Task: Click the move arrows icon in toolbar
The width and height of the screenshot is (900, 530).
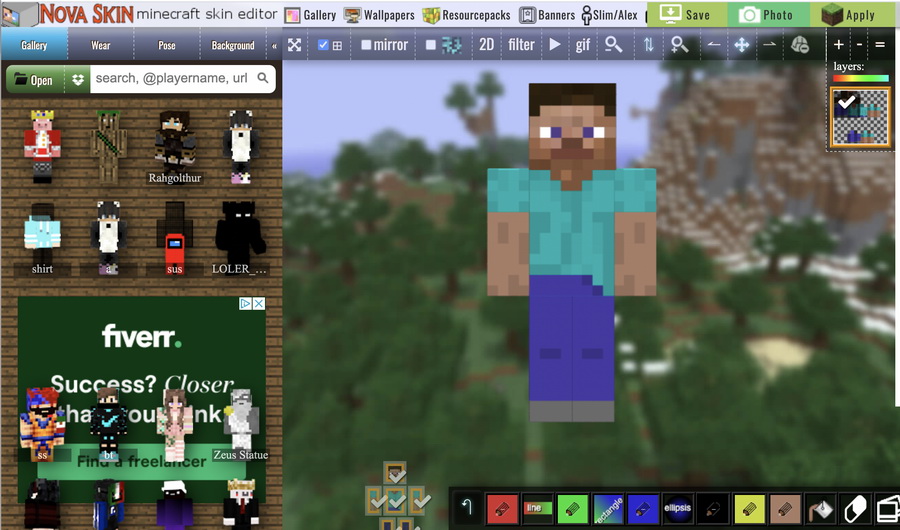Action: 741,45
